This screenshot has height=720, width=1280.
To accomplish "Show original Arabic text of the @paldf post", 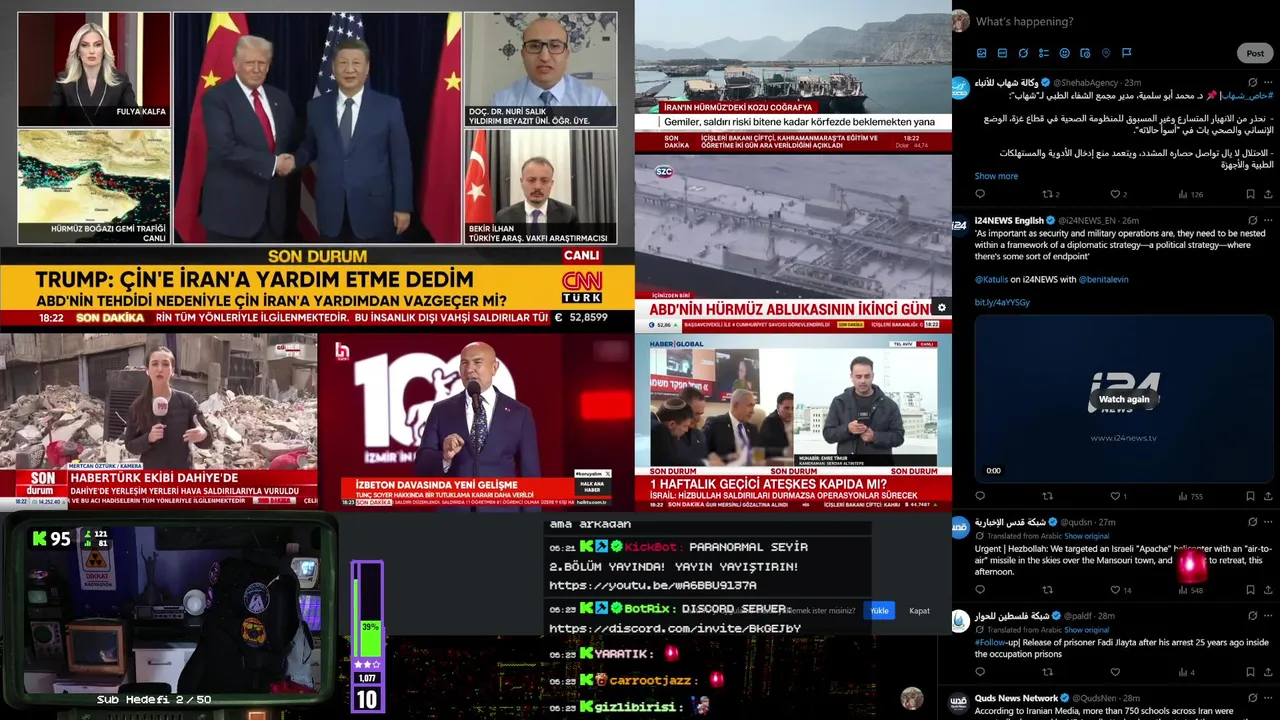I will (1086, 630).
